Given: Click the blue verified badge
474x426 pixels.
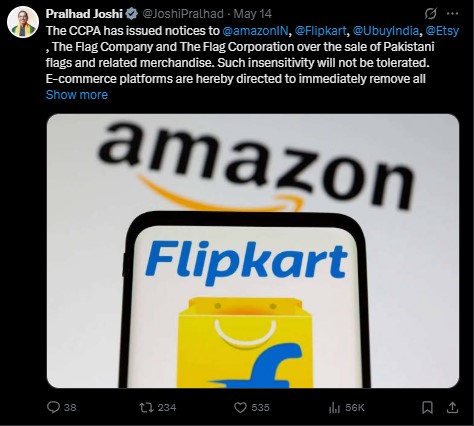Looking at the screenshot, I should (131, 14).
